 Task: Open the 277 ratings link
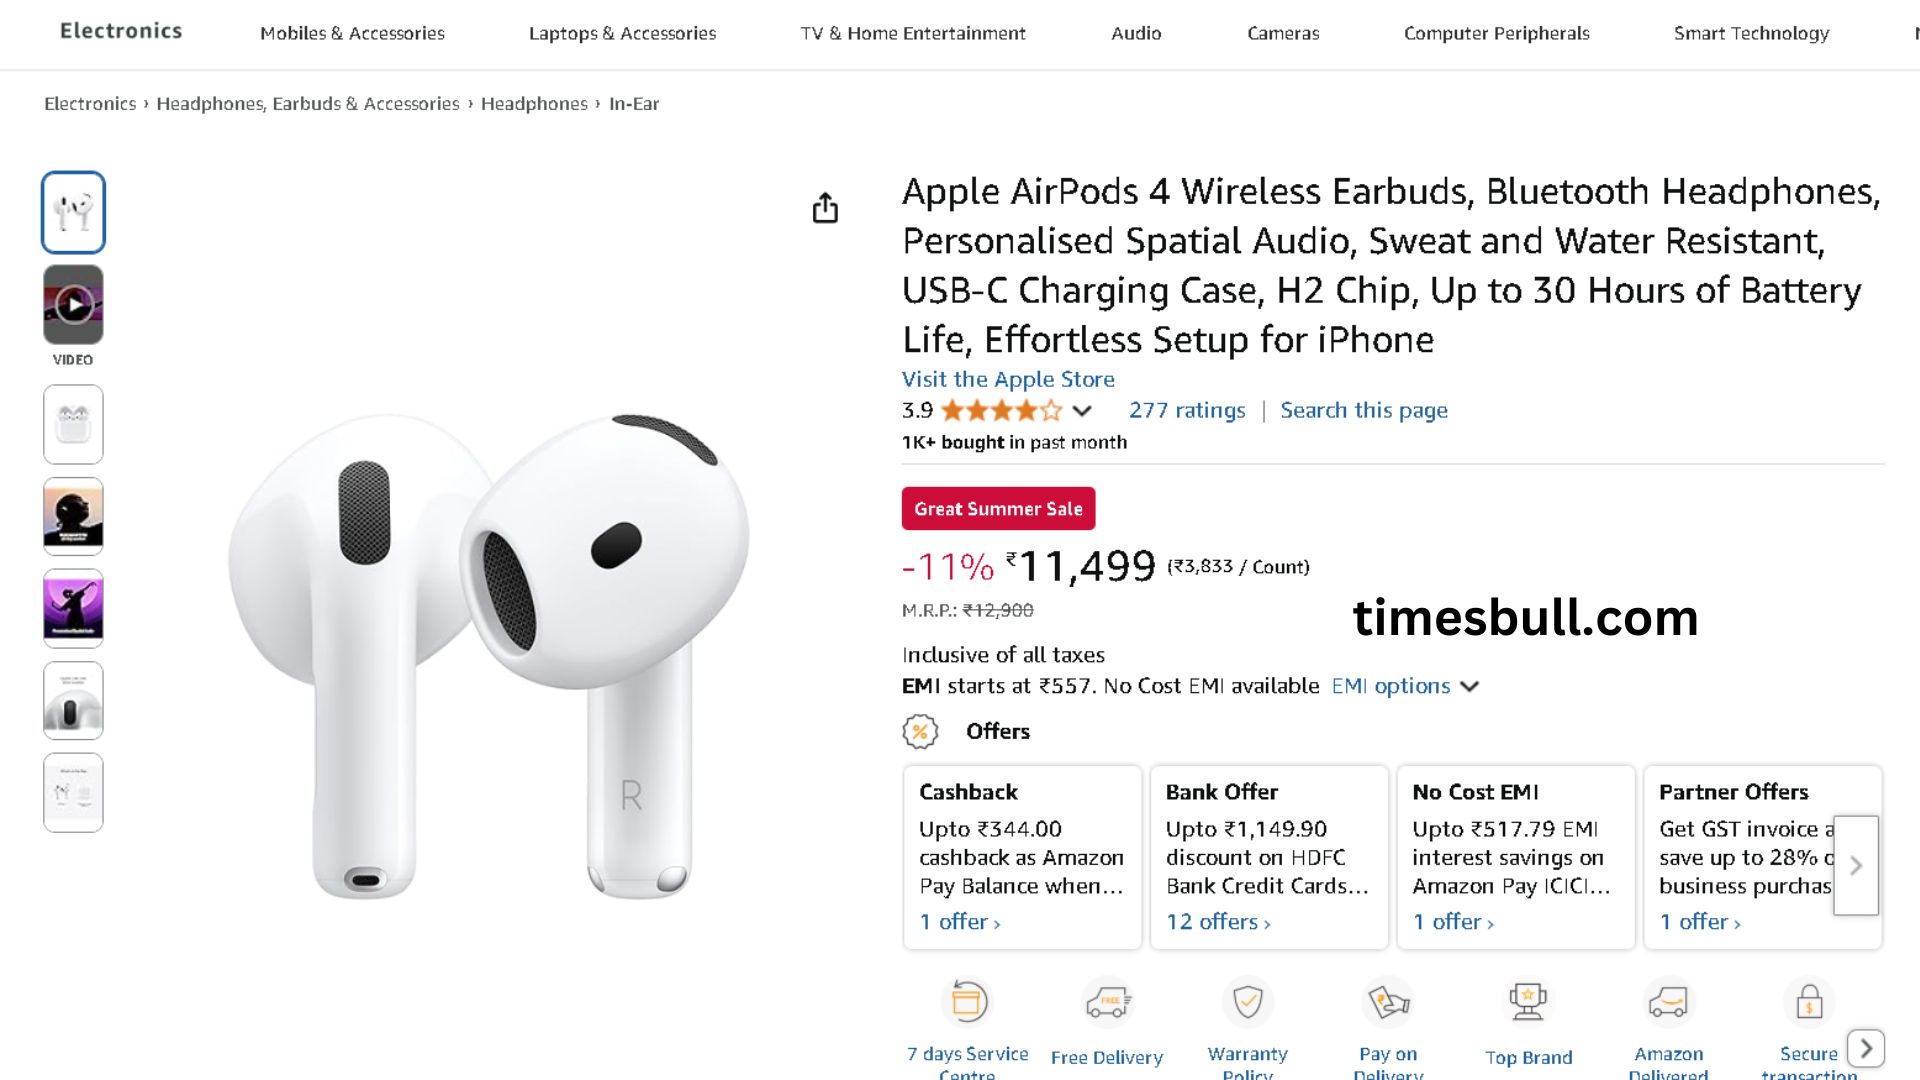tap(1187, 410)
